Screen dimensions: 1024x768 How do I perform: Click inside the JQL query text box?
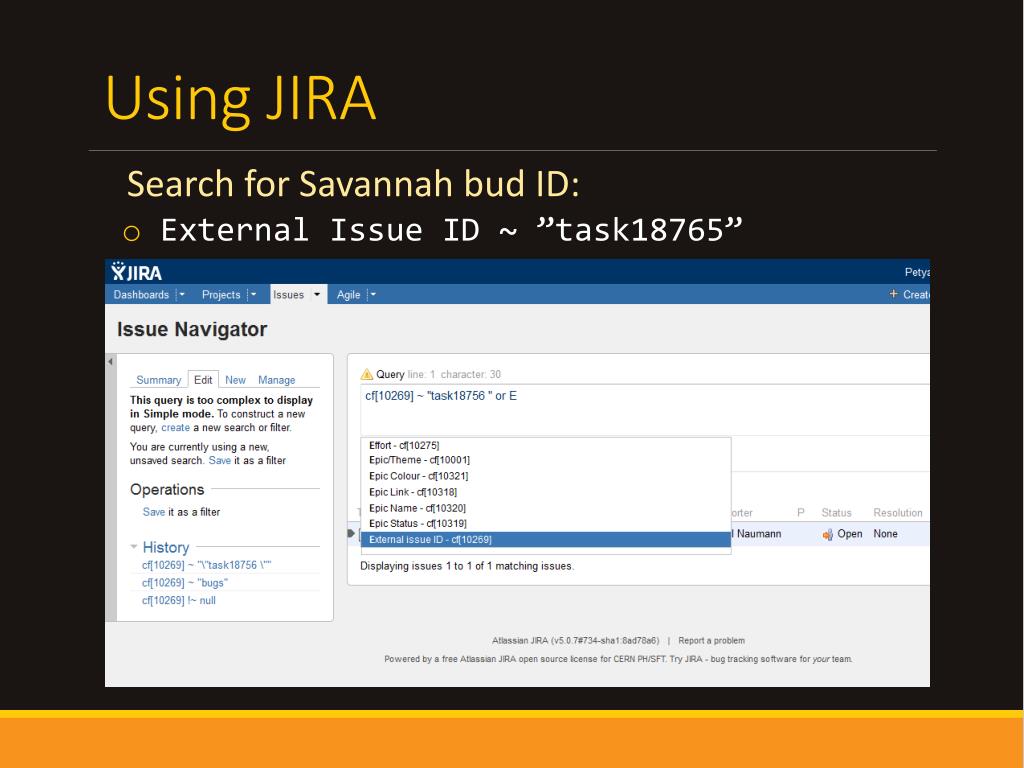click(644, 409)
